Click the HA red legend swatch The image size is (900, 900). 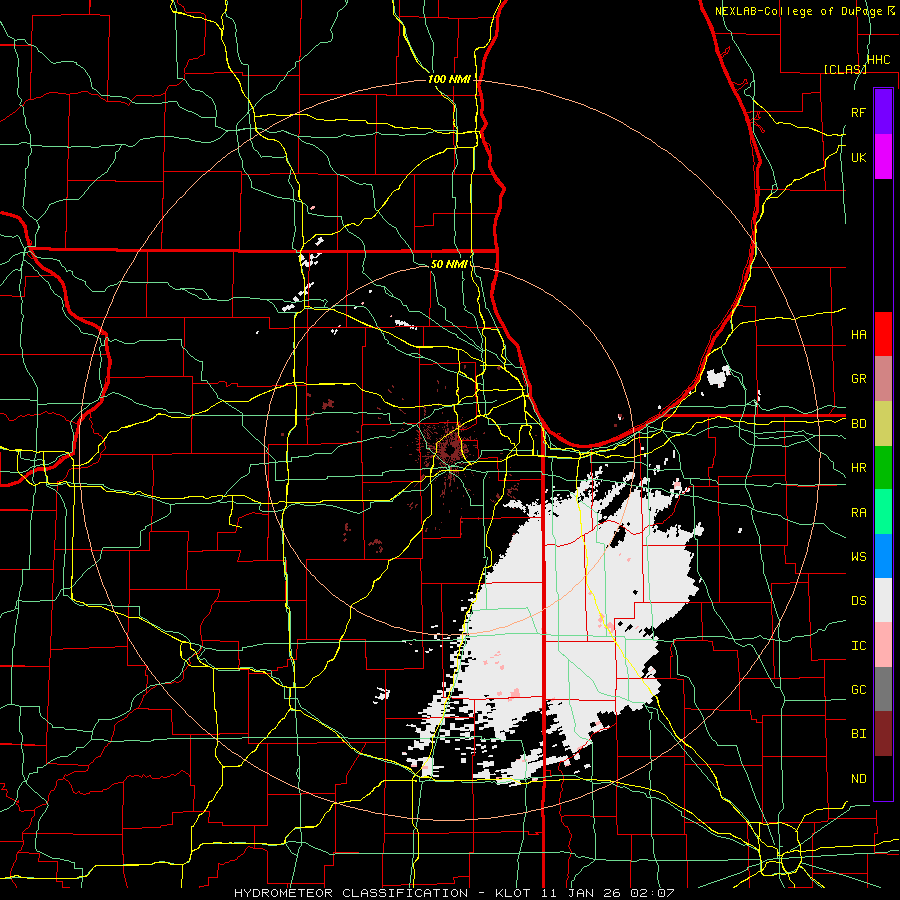[x=883, y=334]
